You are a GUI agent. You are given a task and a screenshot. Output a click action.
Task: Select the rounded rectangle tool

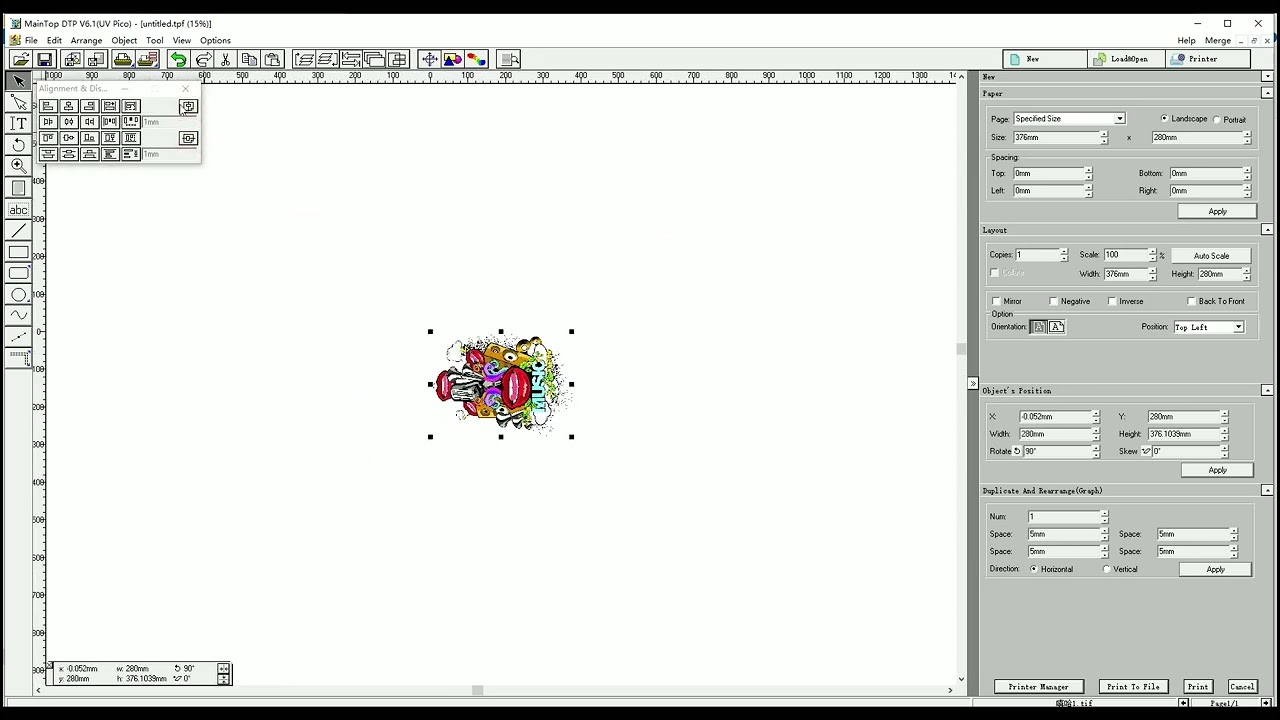tap(18, 273)
